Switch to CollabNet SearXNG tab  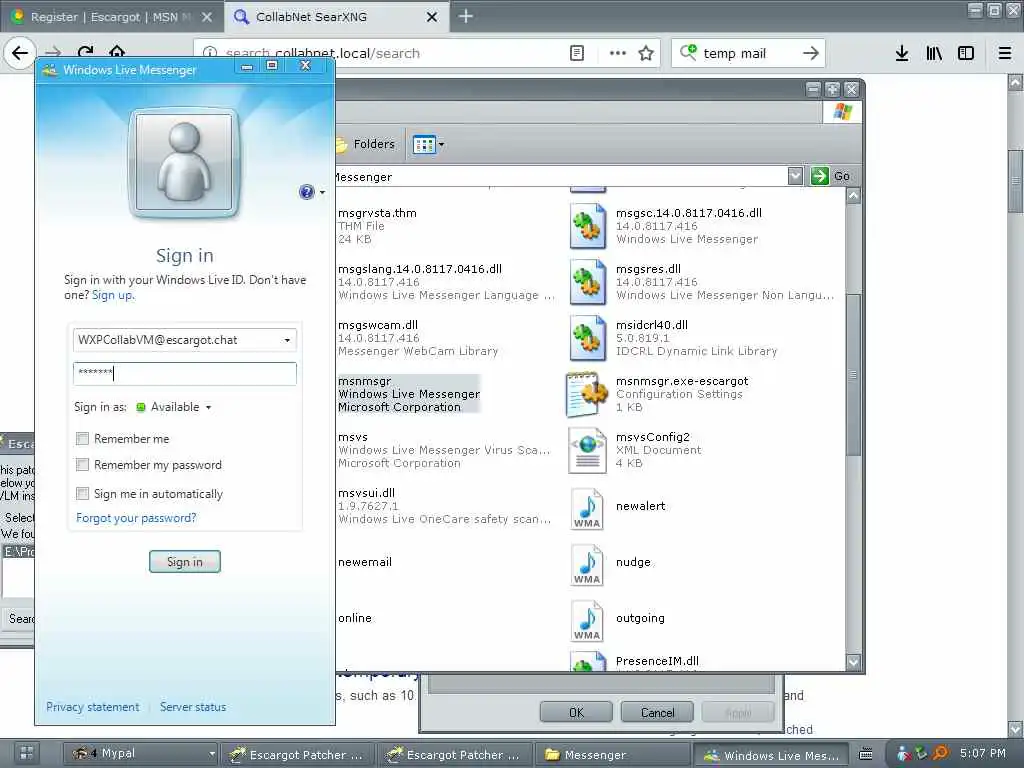[x=337, y=17]
